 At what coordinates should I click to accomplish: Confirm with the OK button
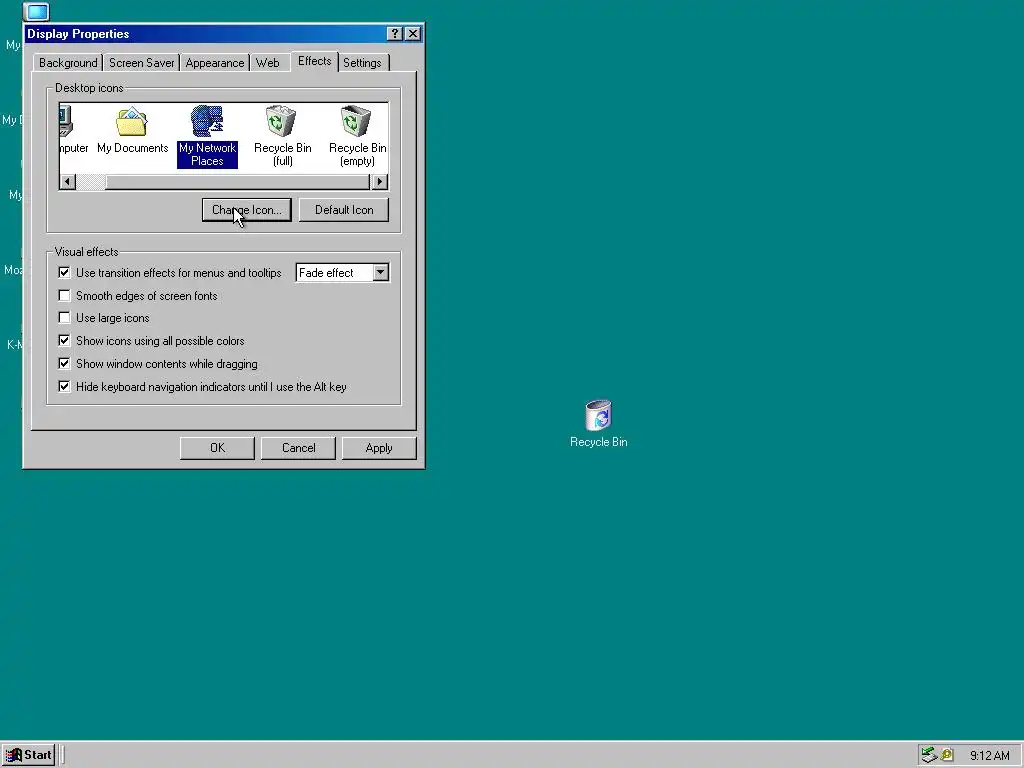[217, 448]
